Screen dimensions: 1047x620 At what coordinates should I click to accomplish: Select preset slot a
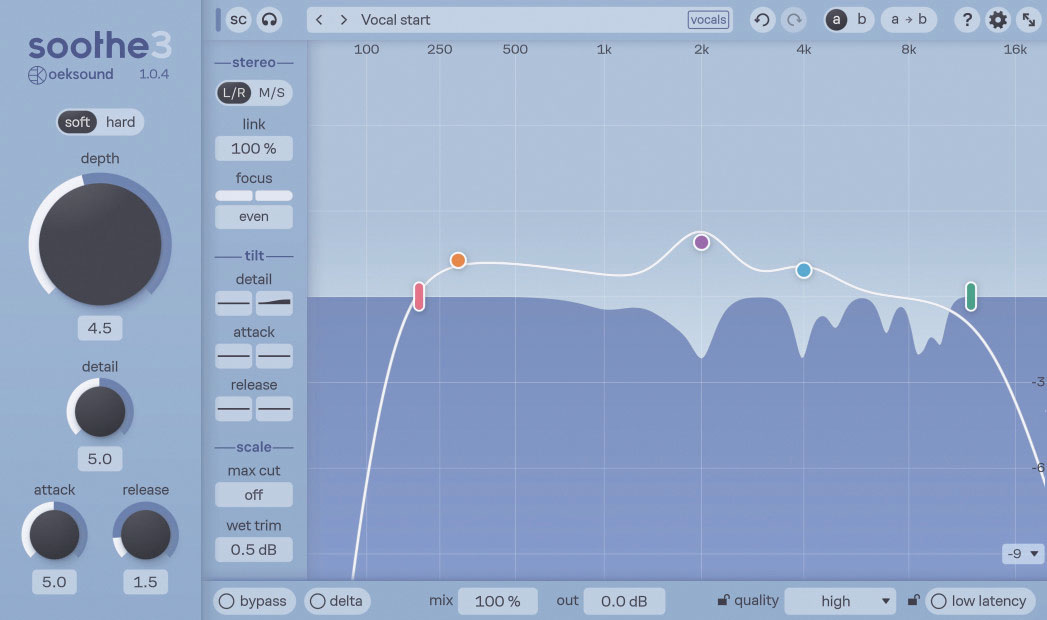point(836,20)
